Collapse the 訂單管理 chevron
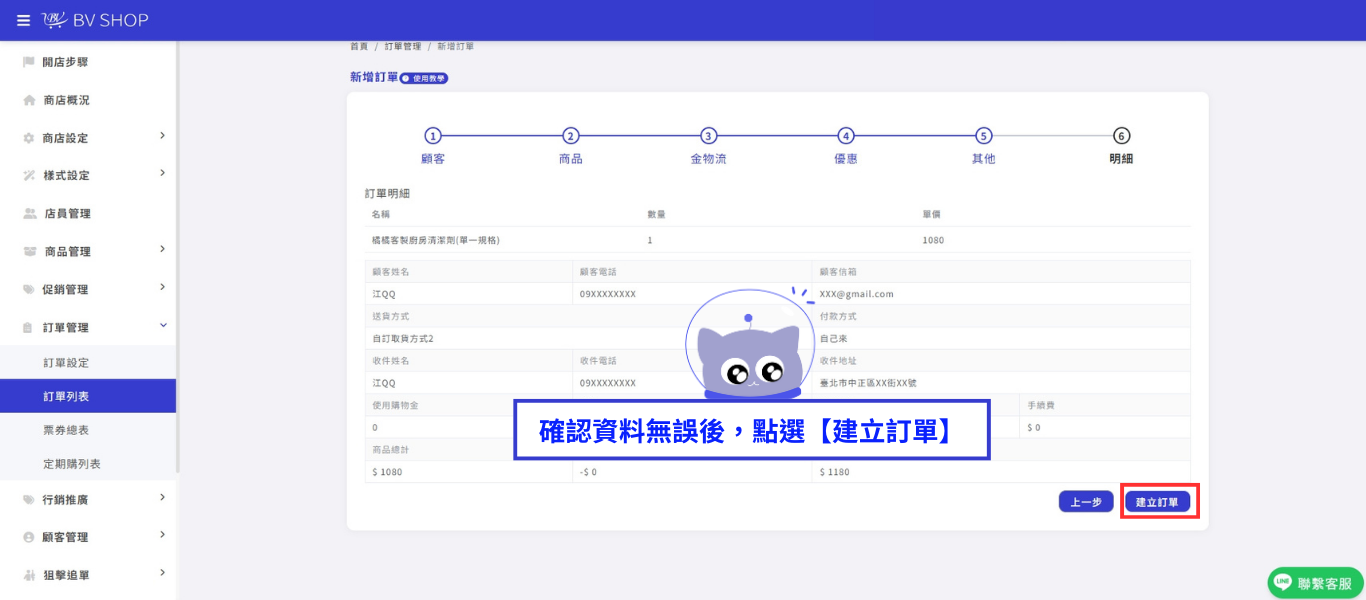This screenshot has width=1366, height=600. point(163,325)
